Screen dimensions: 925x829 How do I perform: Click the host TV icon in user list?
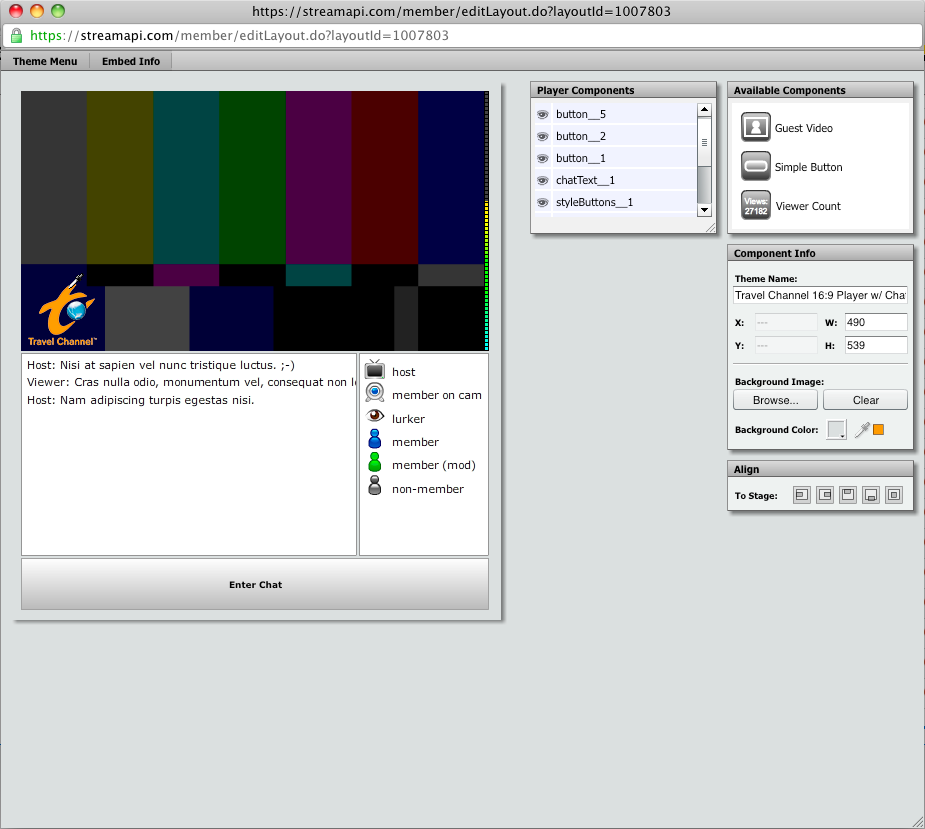click(375, 369)
